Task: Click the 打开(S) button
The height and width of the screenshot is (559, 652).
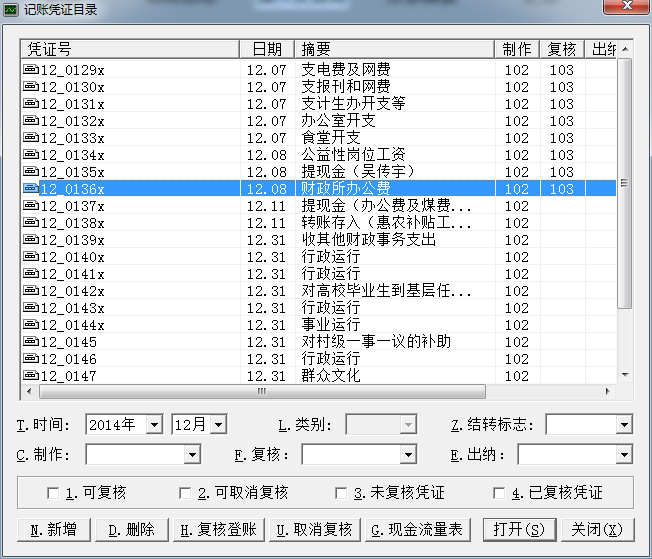Action: [x=517, y=529]
